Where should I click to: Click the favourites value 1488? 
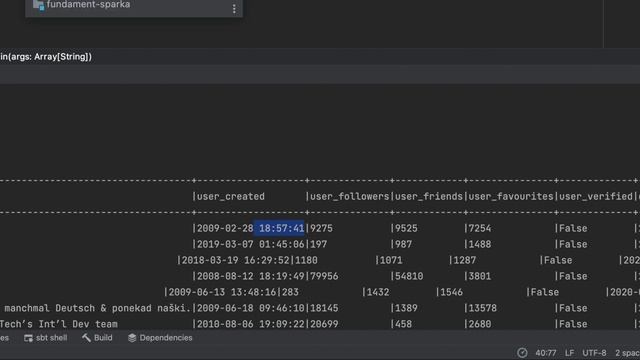[x=480, y=244]
